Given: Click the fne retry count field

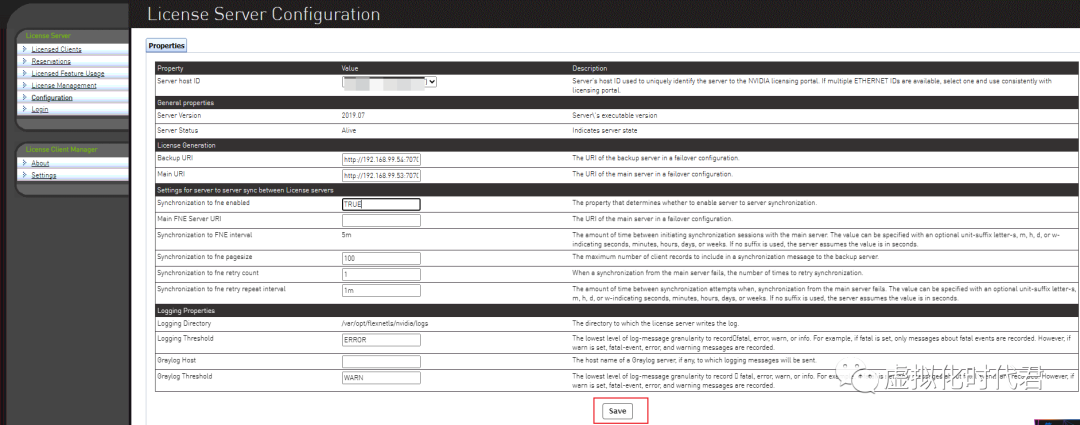Looking at the screenshot, I should tap(381, 273).
